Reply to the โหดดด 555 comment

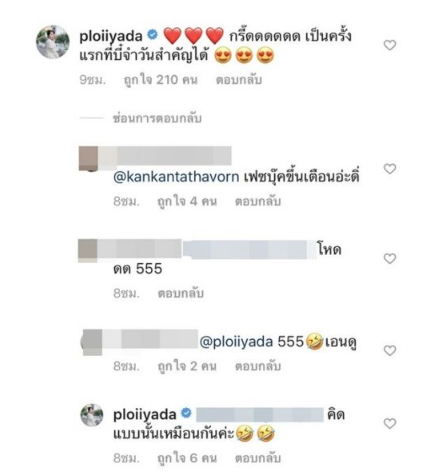coord(180,293)
